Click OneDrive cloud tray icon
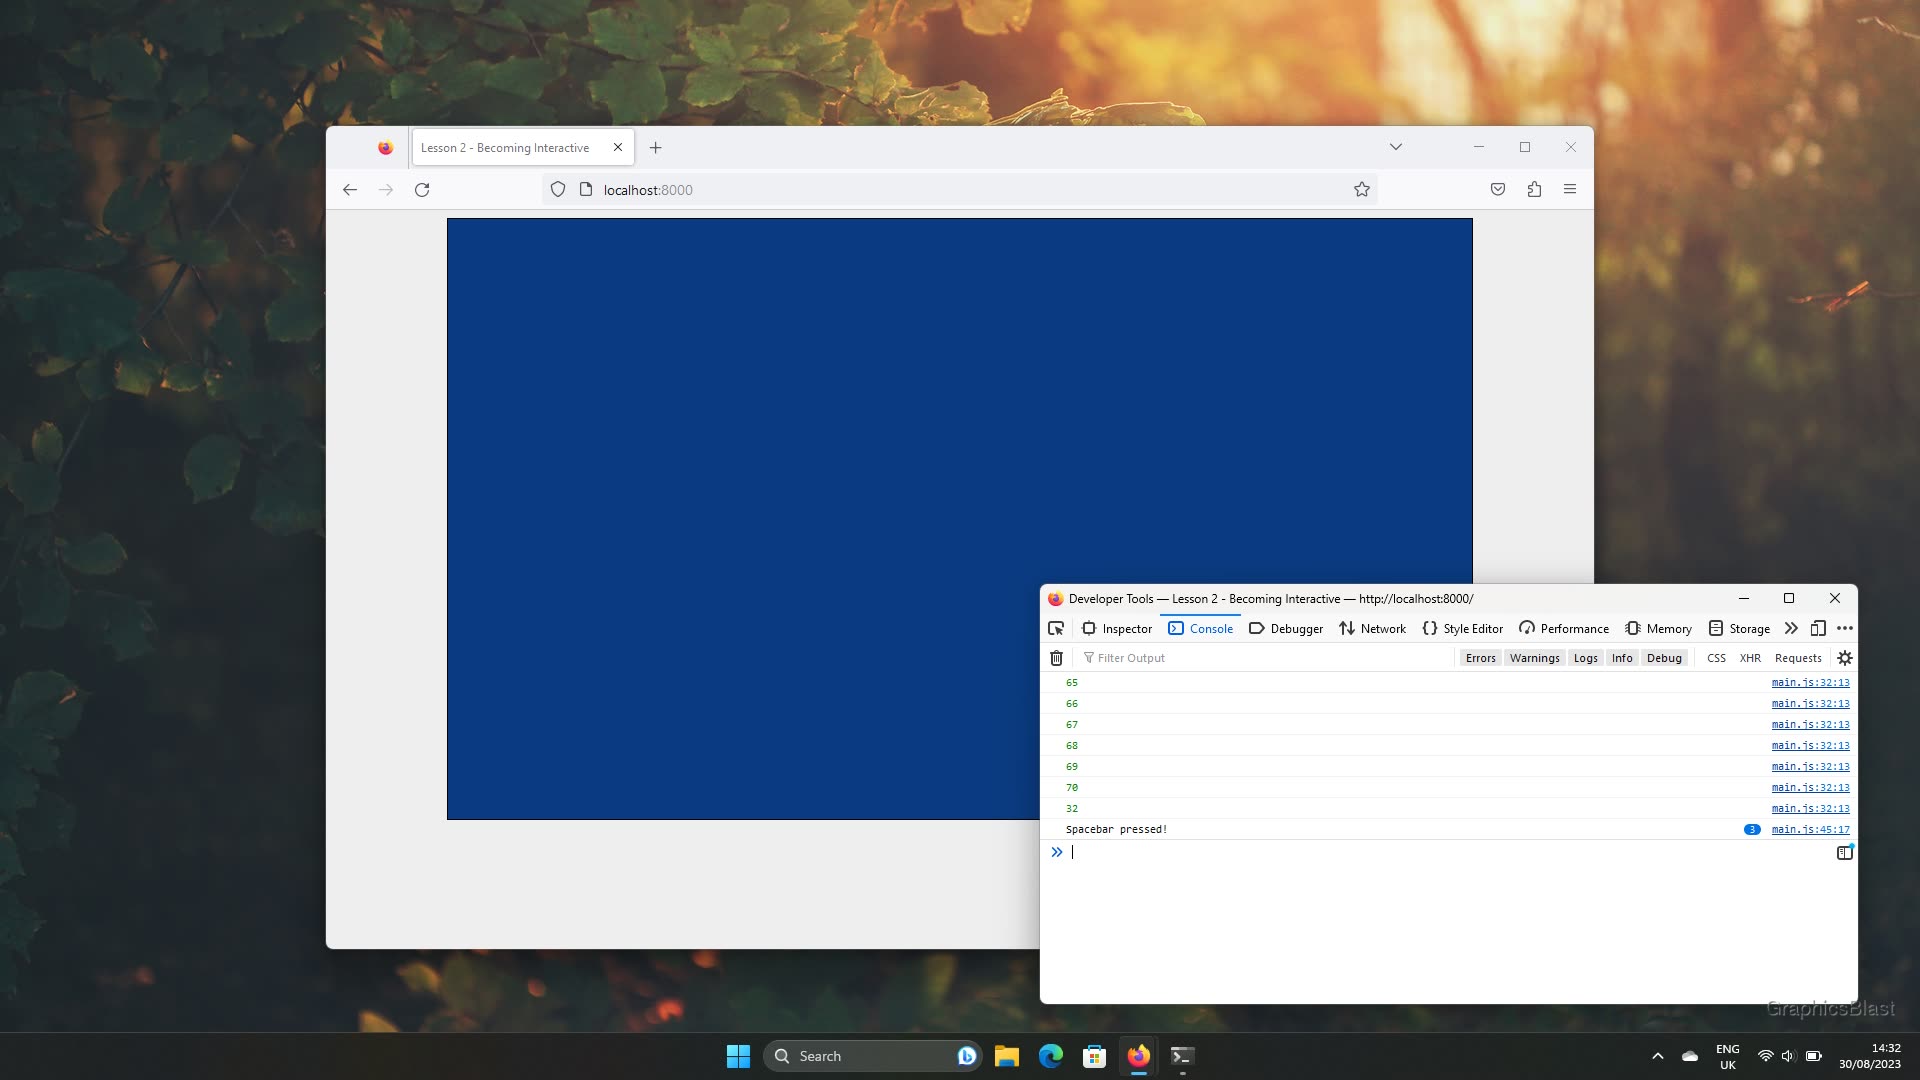 click(1690, 1056)
